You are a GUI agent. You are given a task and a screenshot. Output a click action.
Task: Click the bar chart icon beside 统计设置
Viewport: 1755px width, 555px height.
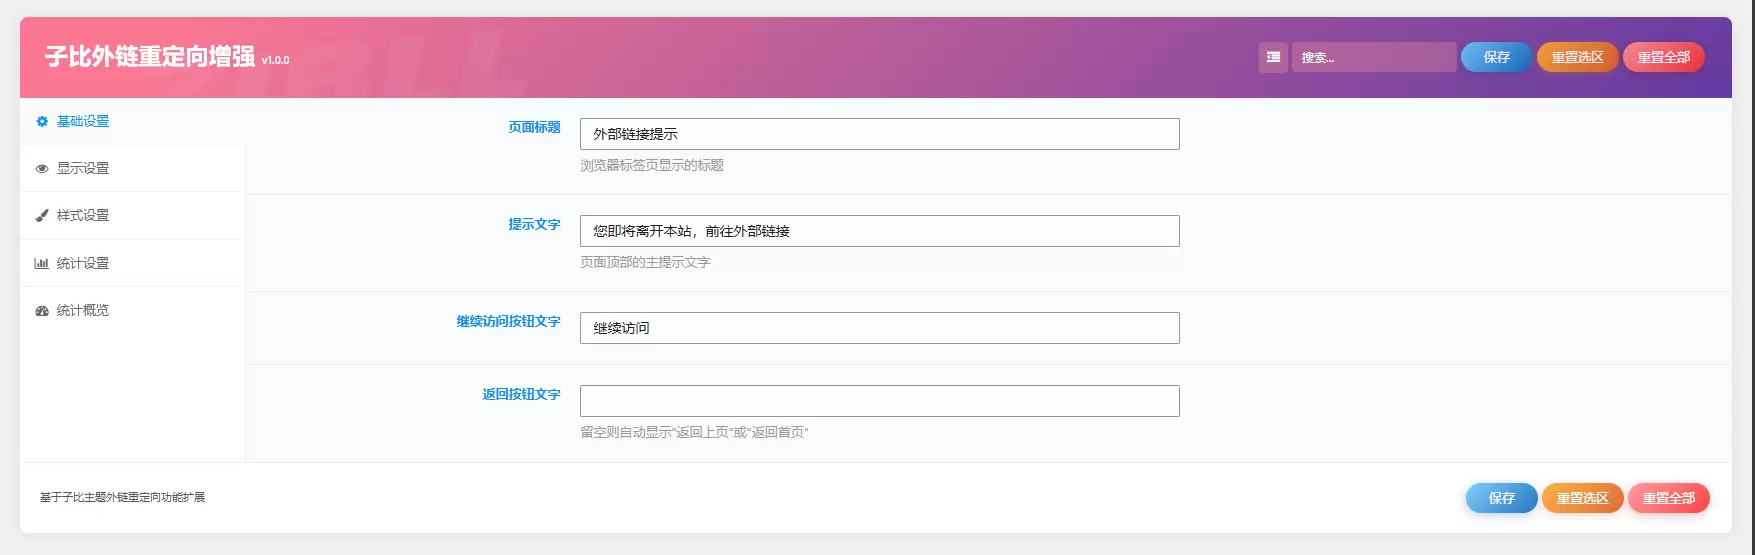42,264
